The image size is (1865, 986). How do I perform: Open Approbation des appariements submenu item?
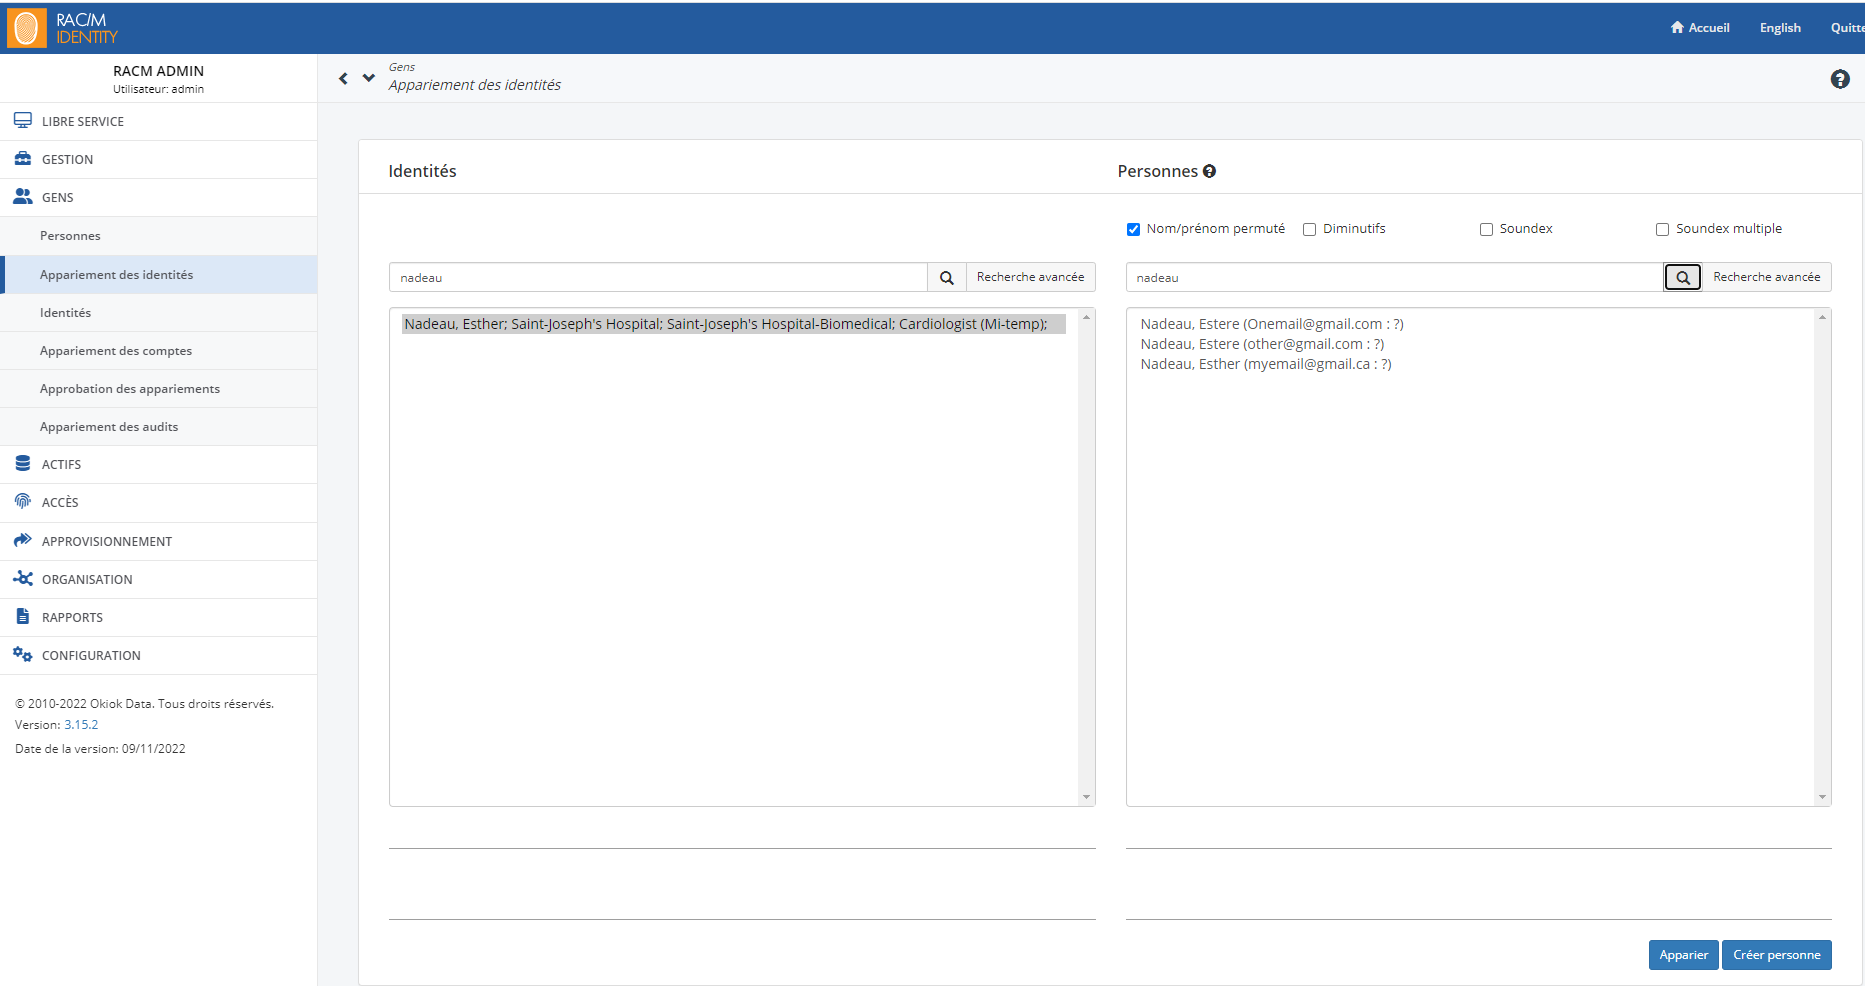(159, 388)
